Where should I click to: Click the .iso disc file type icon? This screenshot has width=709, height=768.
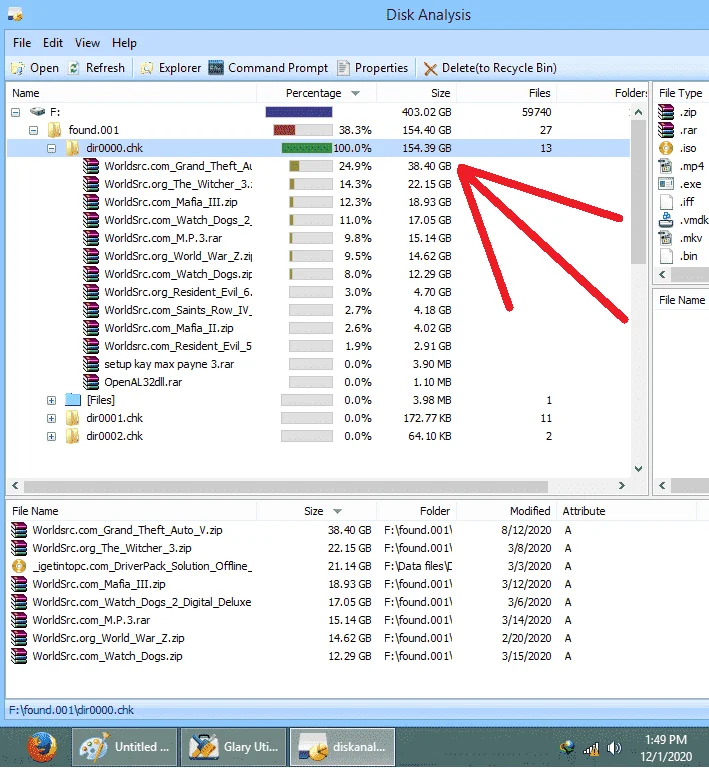[666, 148]
